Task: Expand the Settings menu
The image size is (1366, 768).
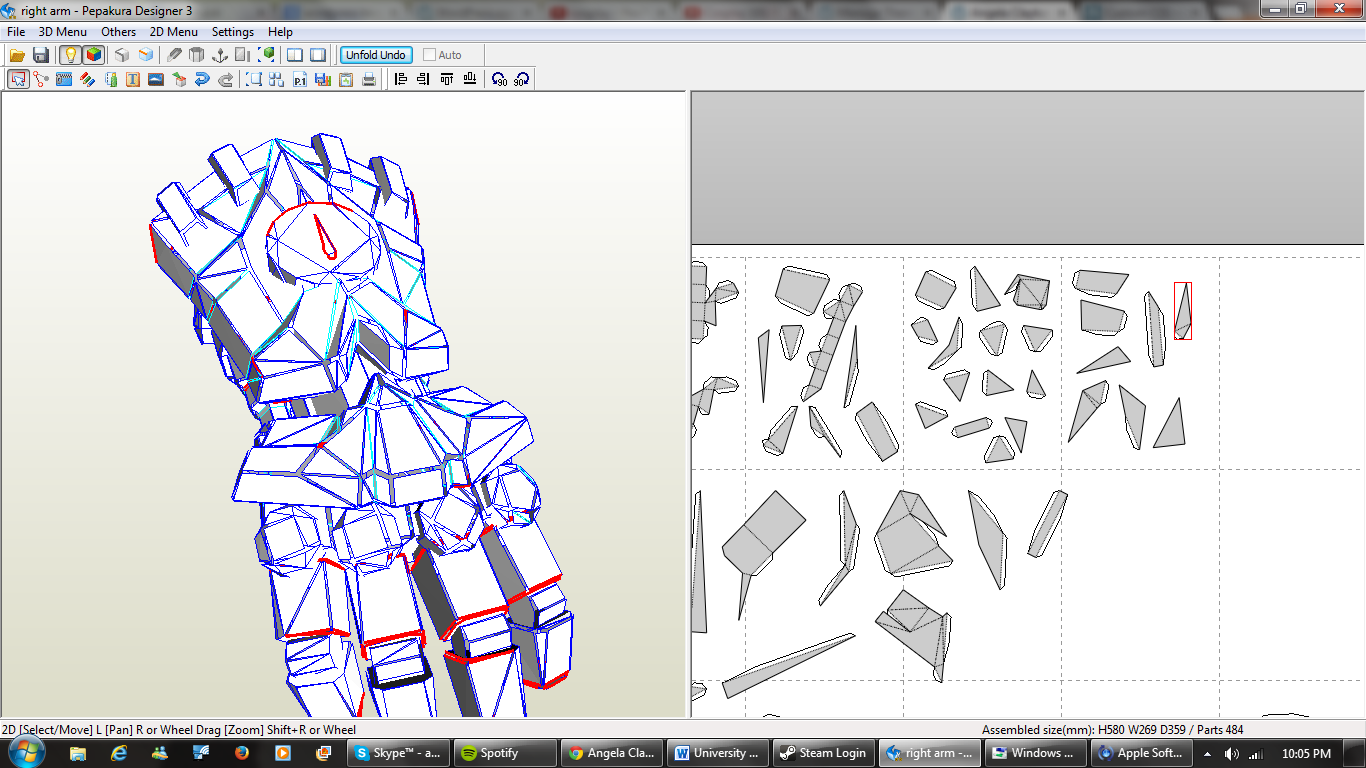Action: [232, 32]
